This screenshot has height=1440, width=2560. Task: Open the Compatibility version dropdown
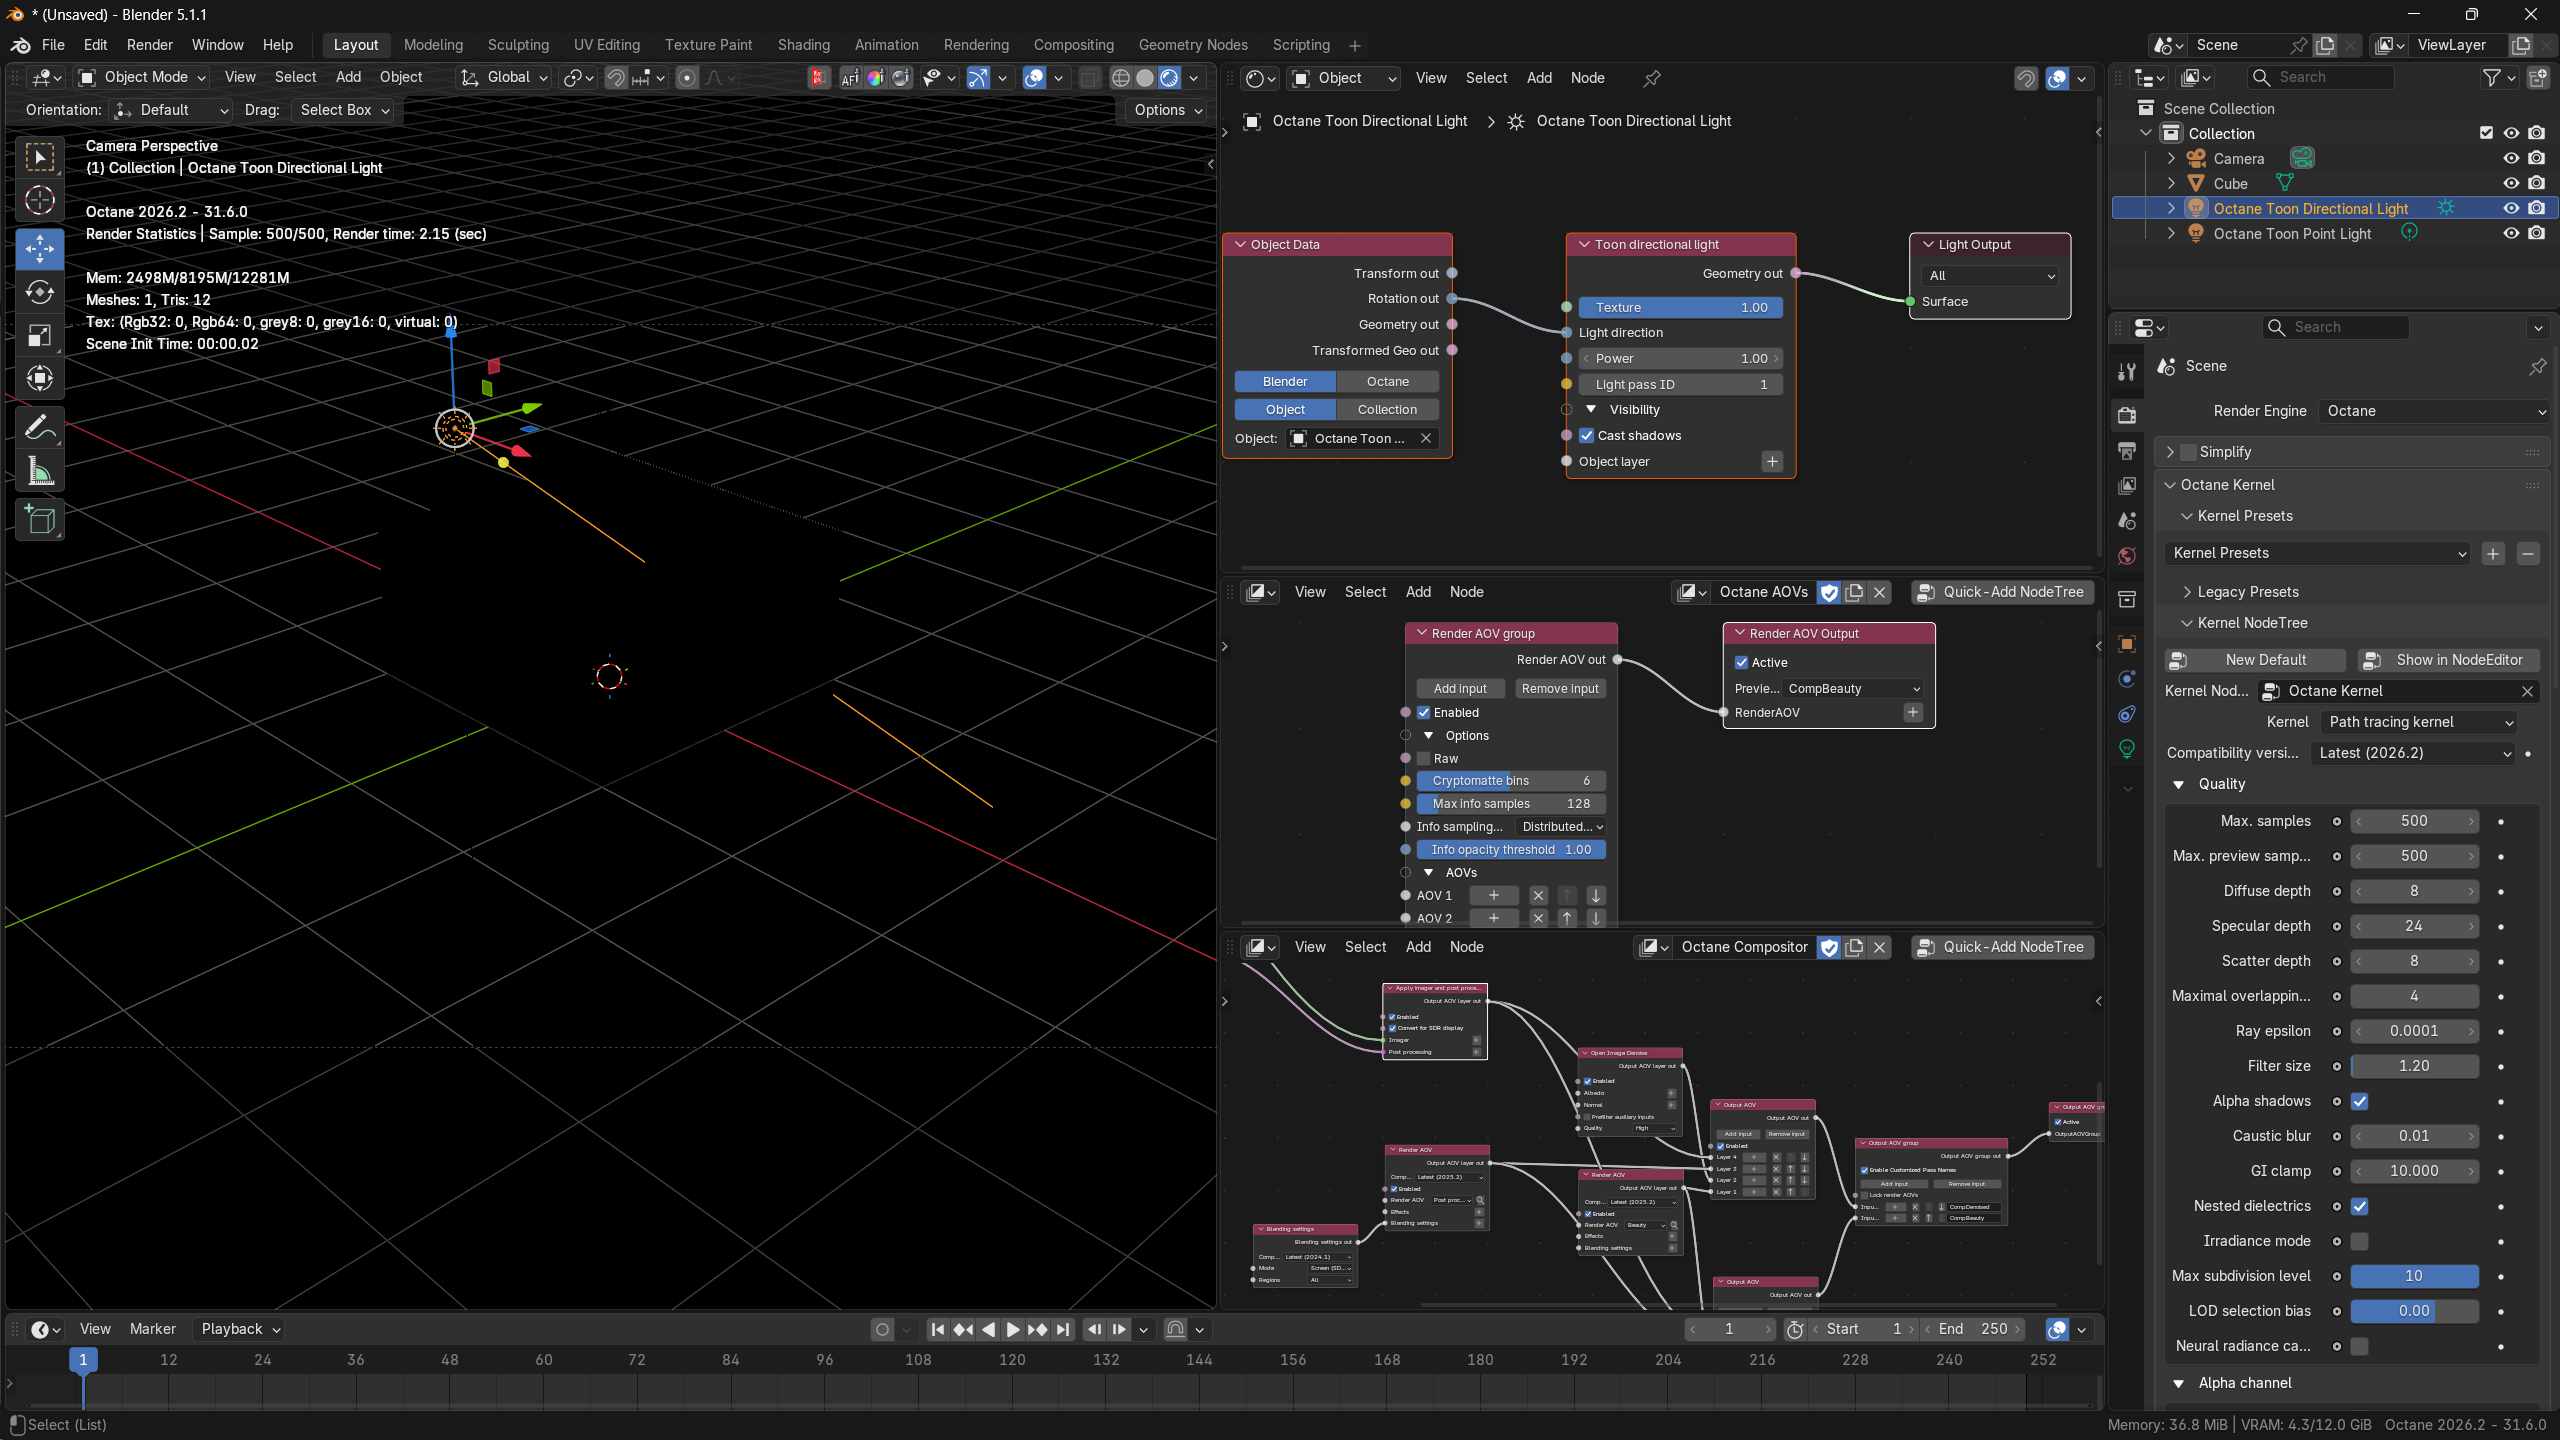point(2414,753)
